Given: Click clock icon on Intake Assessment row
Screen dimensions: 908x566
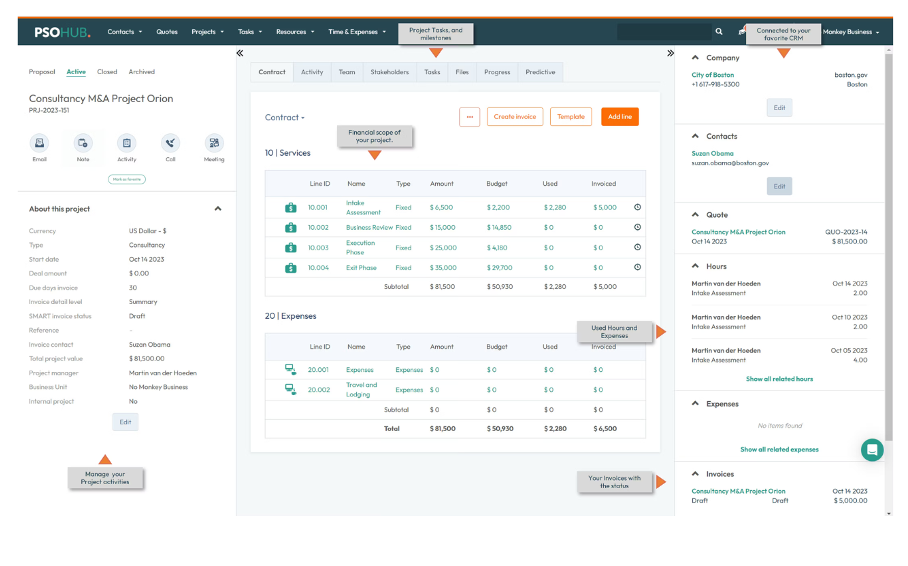Looking at the screenshot, I should 637,207.
